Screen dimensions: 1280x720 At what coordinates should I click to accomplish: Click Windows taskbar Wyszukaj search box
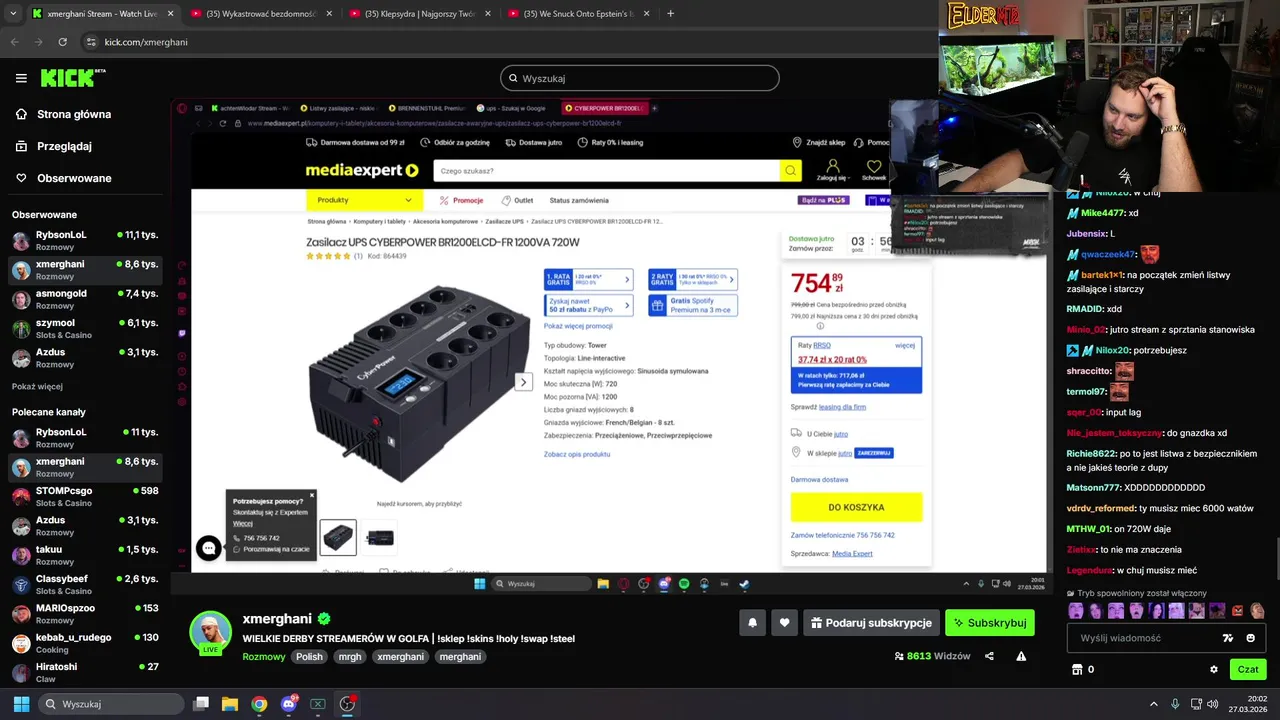tap(111, 704)
